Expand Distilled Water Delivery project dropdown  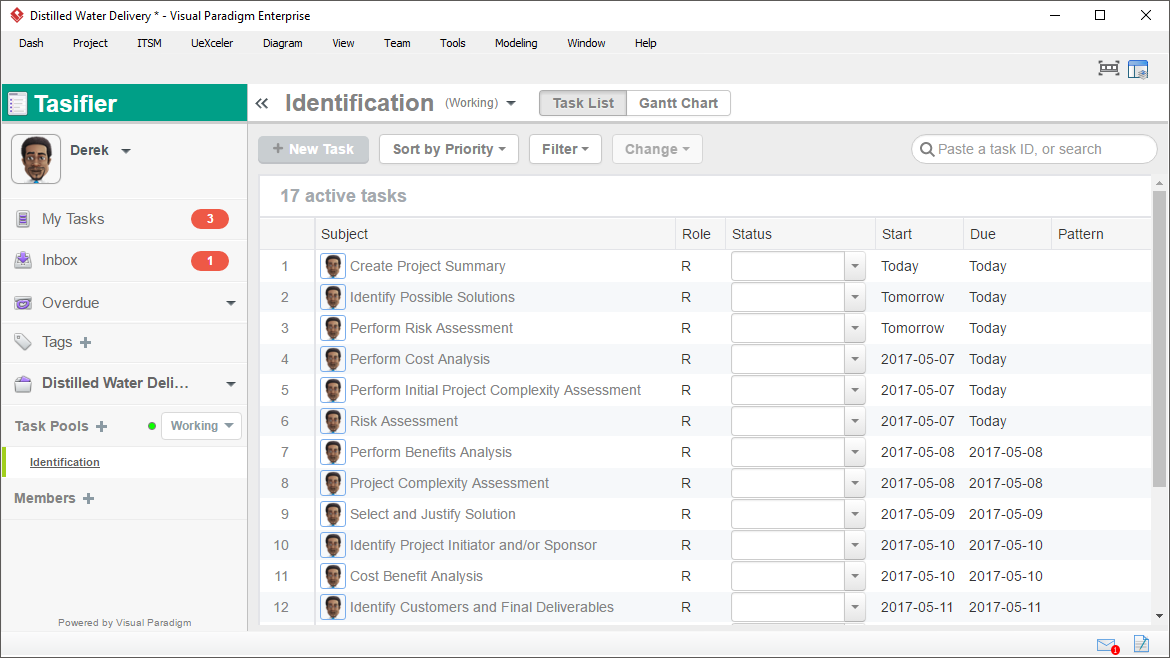pyautogui.click(x=231, y=383)
